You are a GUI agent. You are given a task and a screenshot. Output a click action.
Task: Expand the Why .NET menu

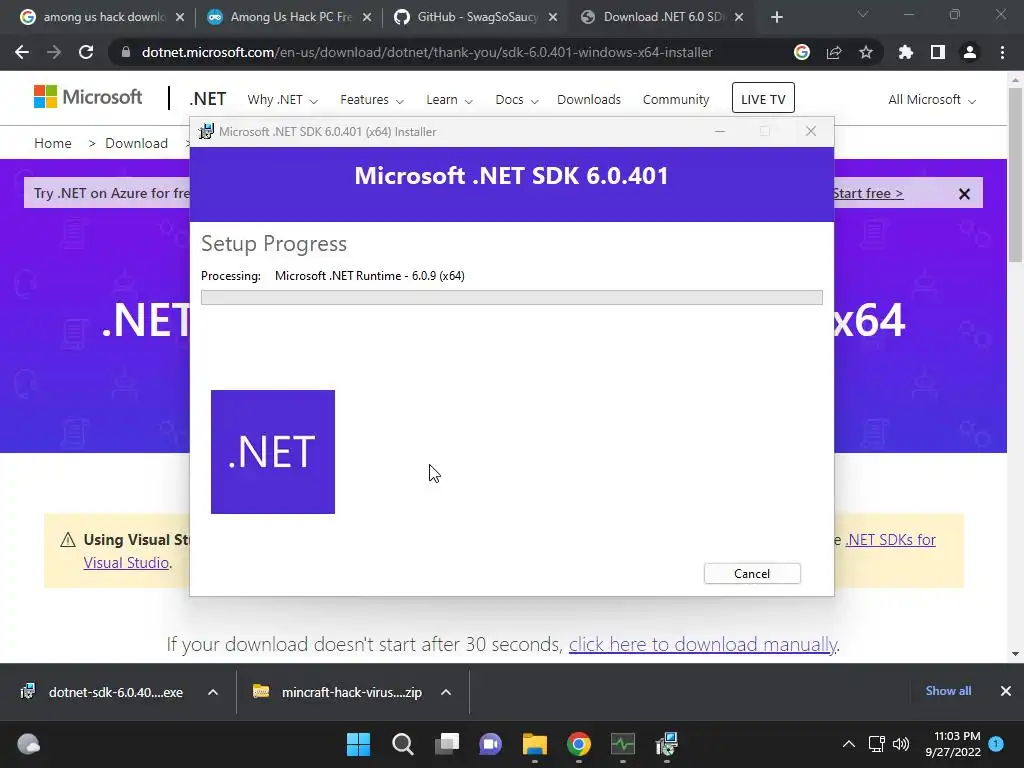(282, 100)
